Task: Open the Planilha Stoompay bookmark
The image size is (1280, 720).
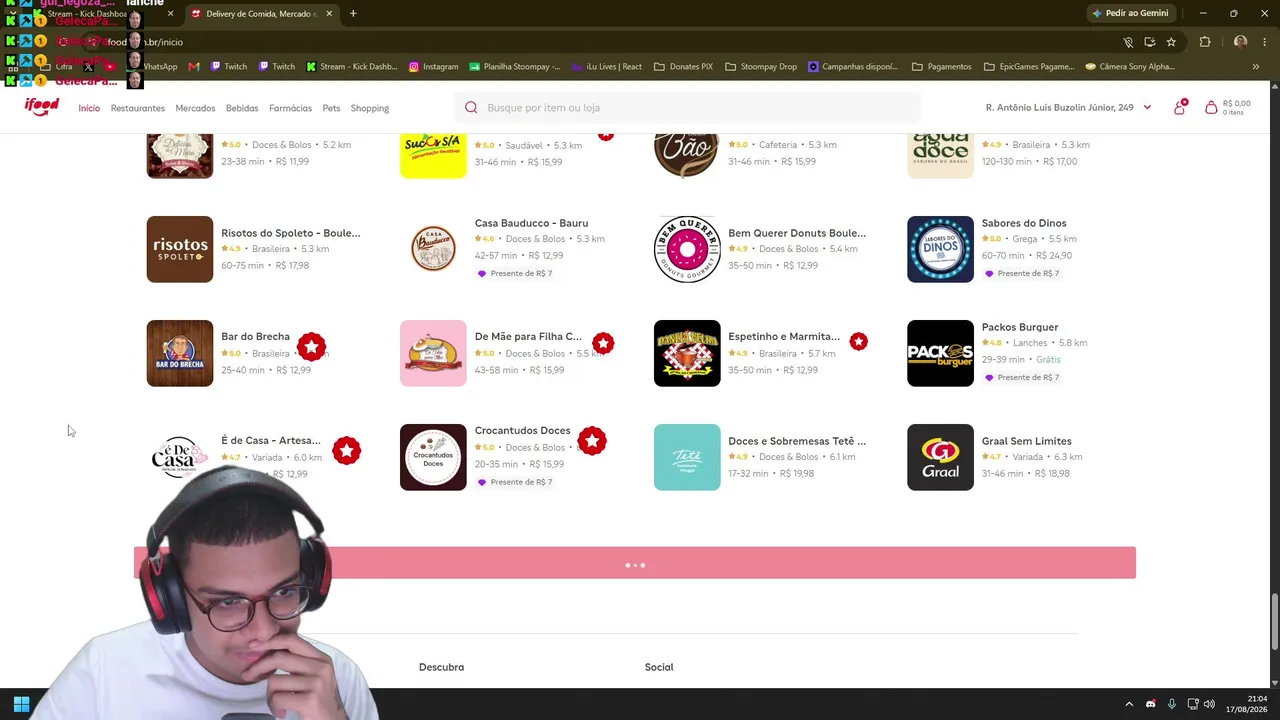Action: click(515, 67)
